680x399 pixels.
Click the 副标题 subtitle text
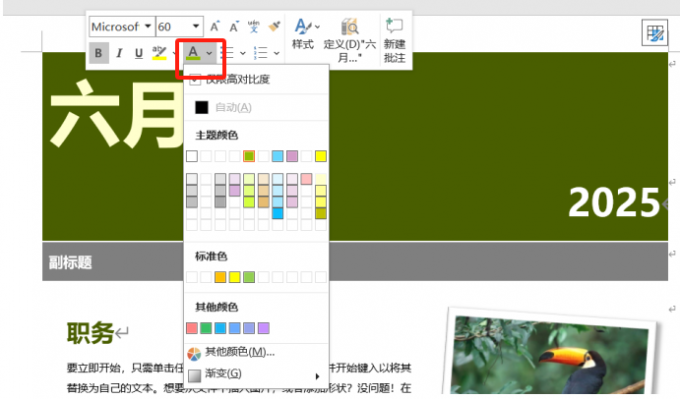tap(70, 262)
